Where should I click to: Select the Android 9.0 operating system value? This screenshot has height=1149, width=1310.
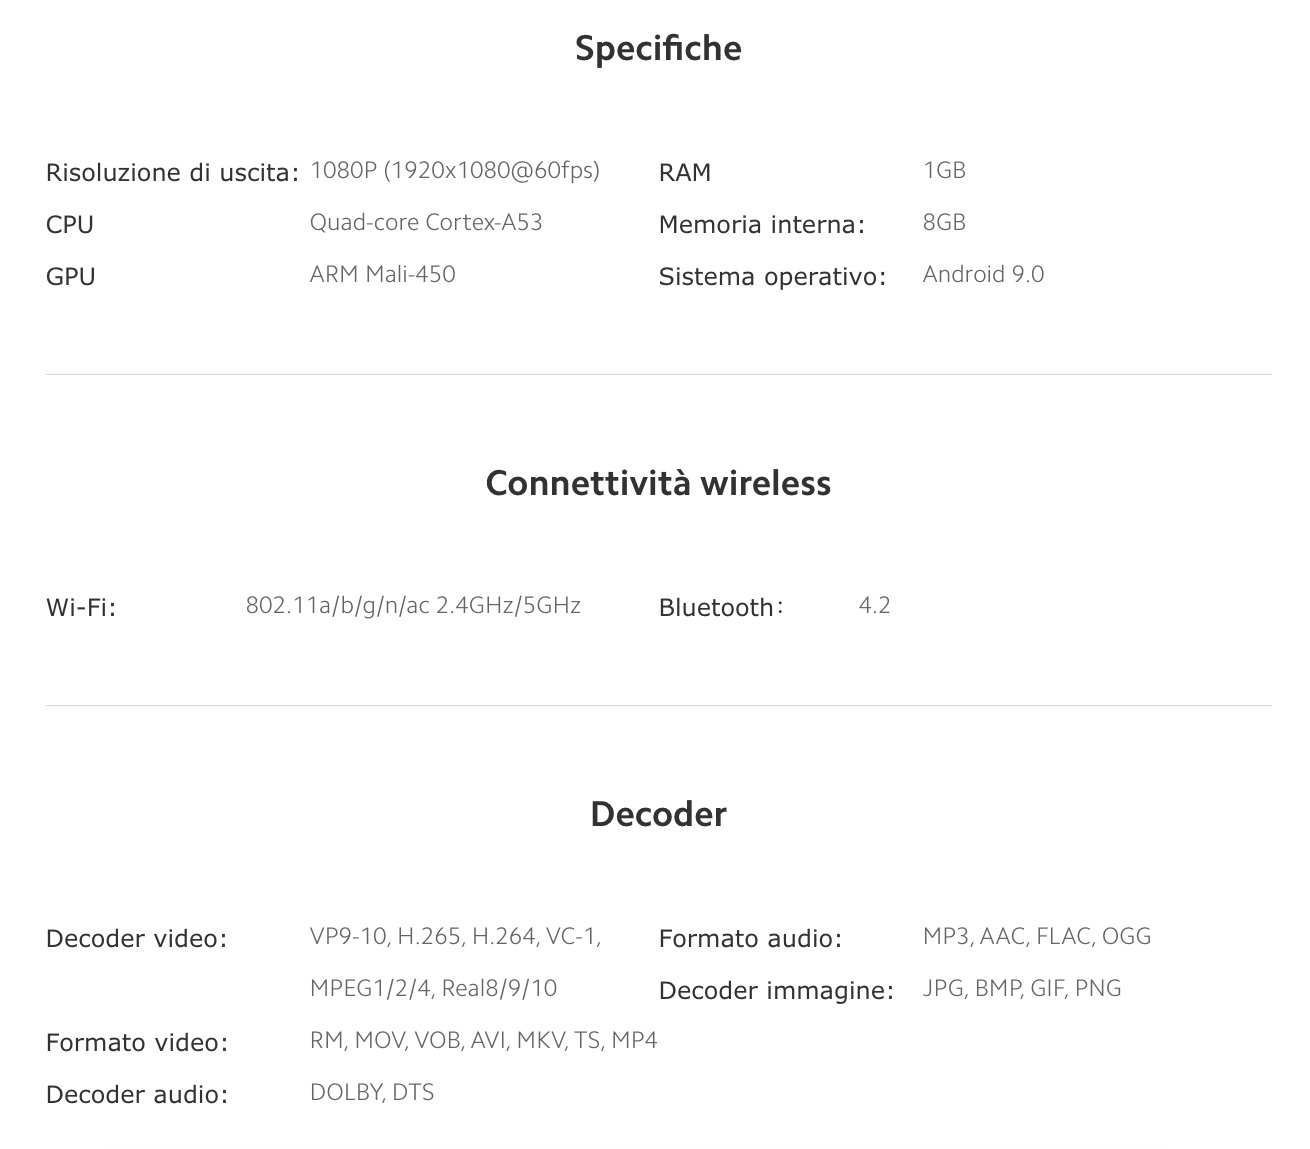(983, 274)
